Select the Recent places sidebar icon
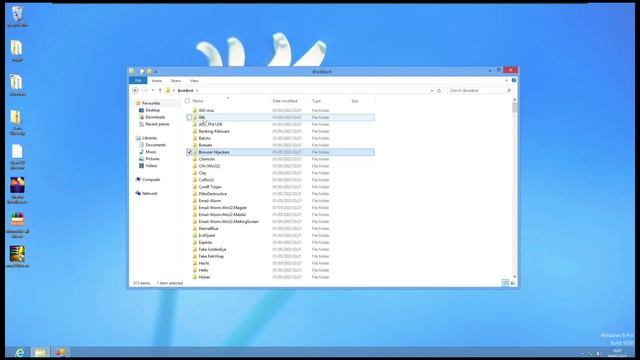 (141, 124)
